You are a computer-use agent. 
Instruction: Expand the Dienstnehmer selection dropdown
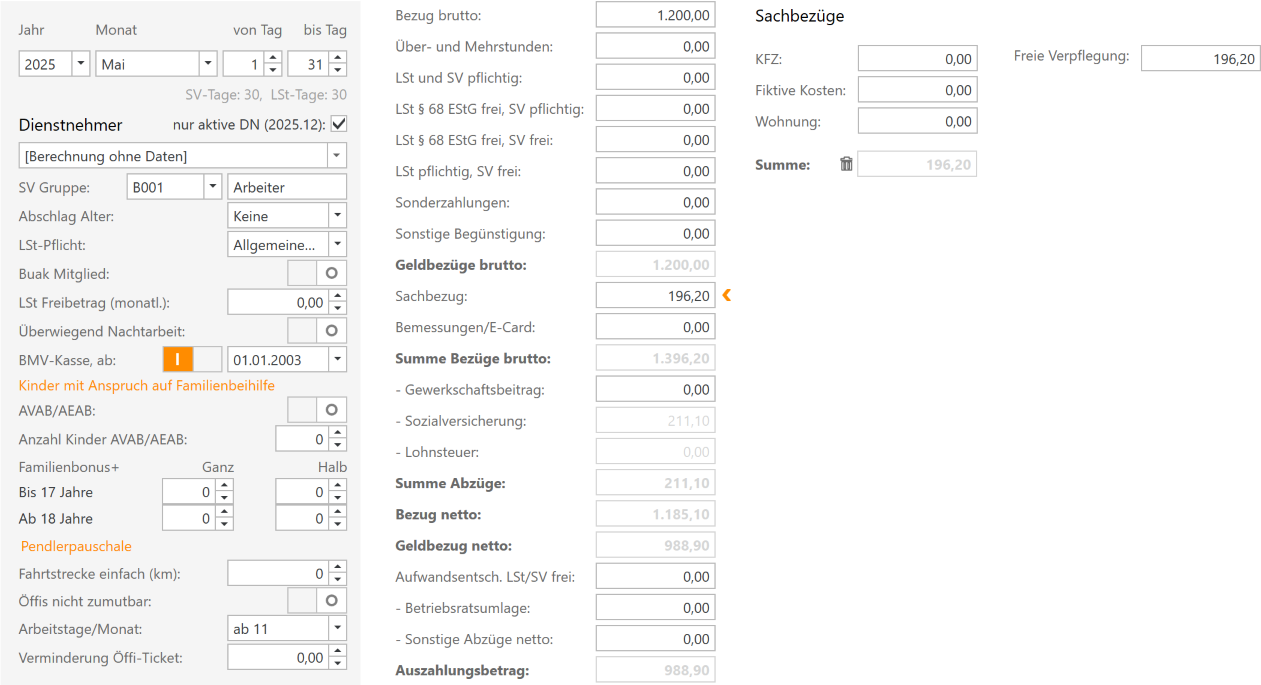[337, 156]
